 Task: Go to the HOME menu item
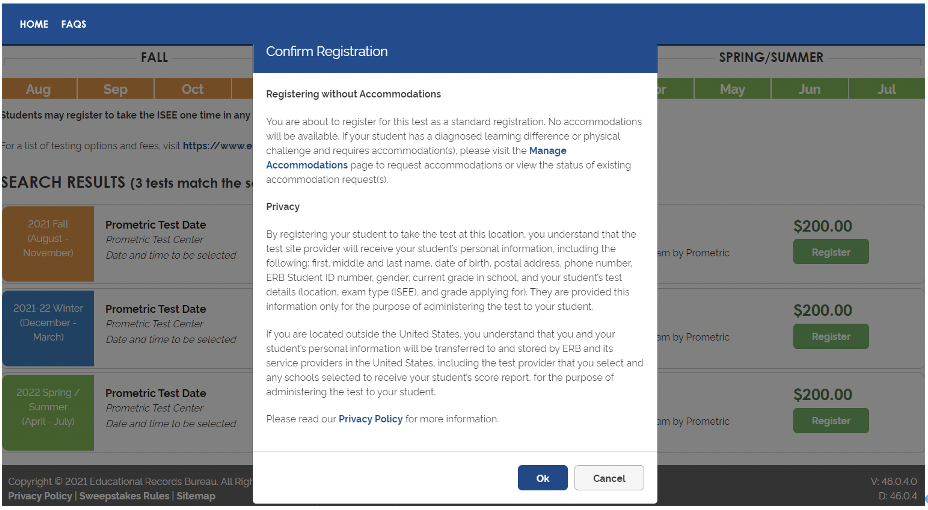[34, 24]
